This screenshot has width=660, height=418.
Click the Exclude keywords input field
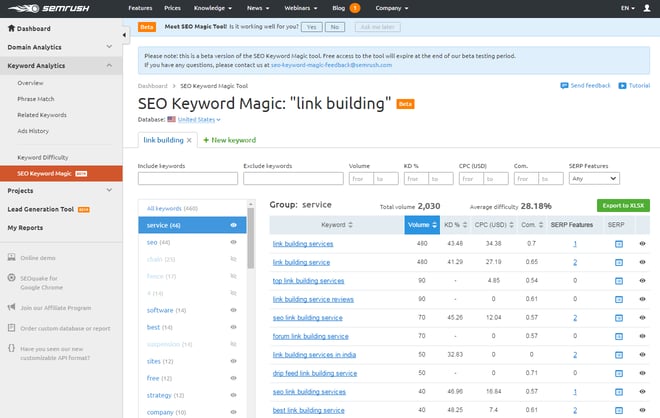point(293,178)
